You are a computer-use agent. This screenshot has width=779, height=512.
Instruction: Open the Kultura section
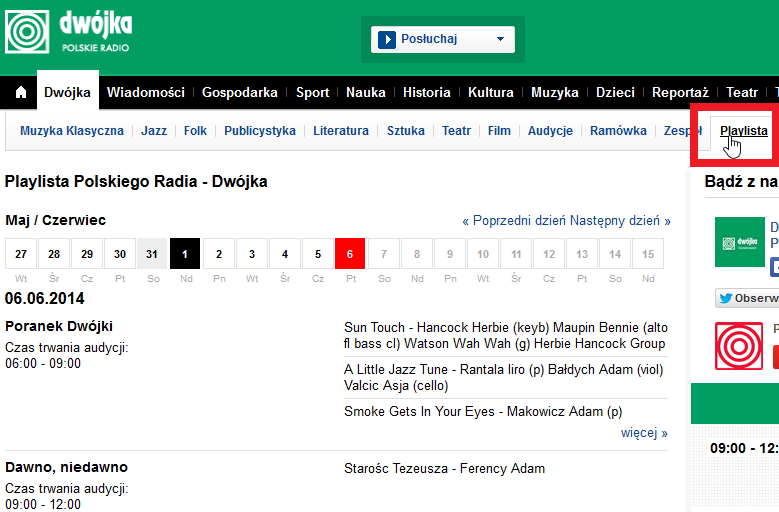point(491,92)
